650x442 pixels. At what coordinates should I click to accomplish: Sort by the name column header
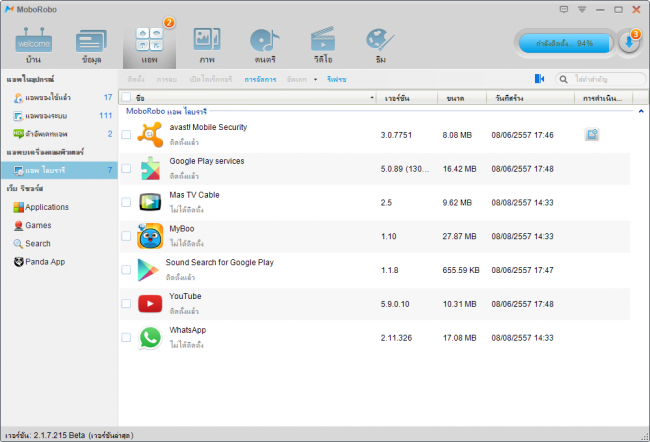pyautogui.click(x=255, y=98)
